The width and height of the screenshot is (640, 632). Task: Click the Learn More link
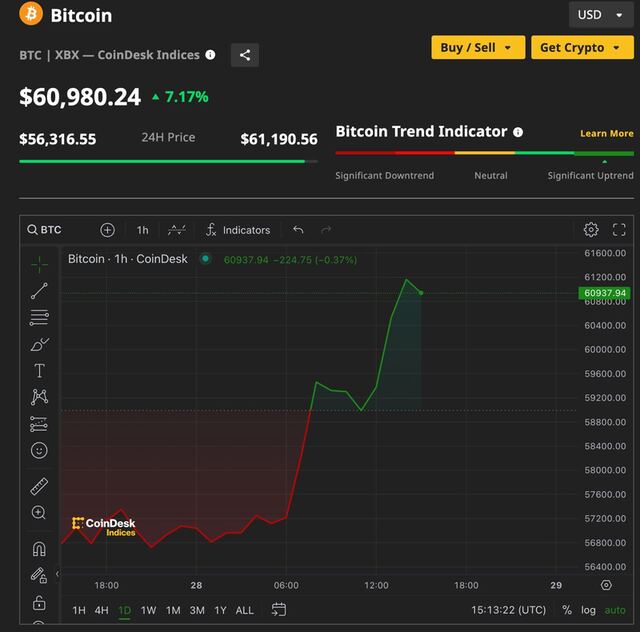pyautogui.click(x=606, y=133)
